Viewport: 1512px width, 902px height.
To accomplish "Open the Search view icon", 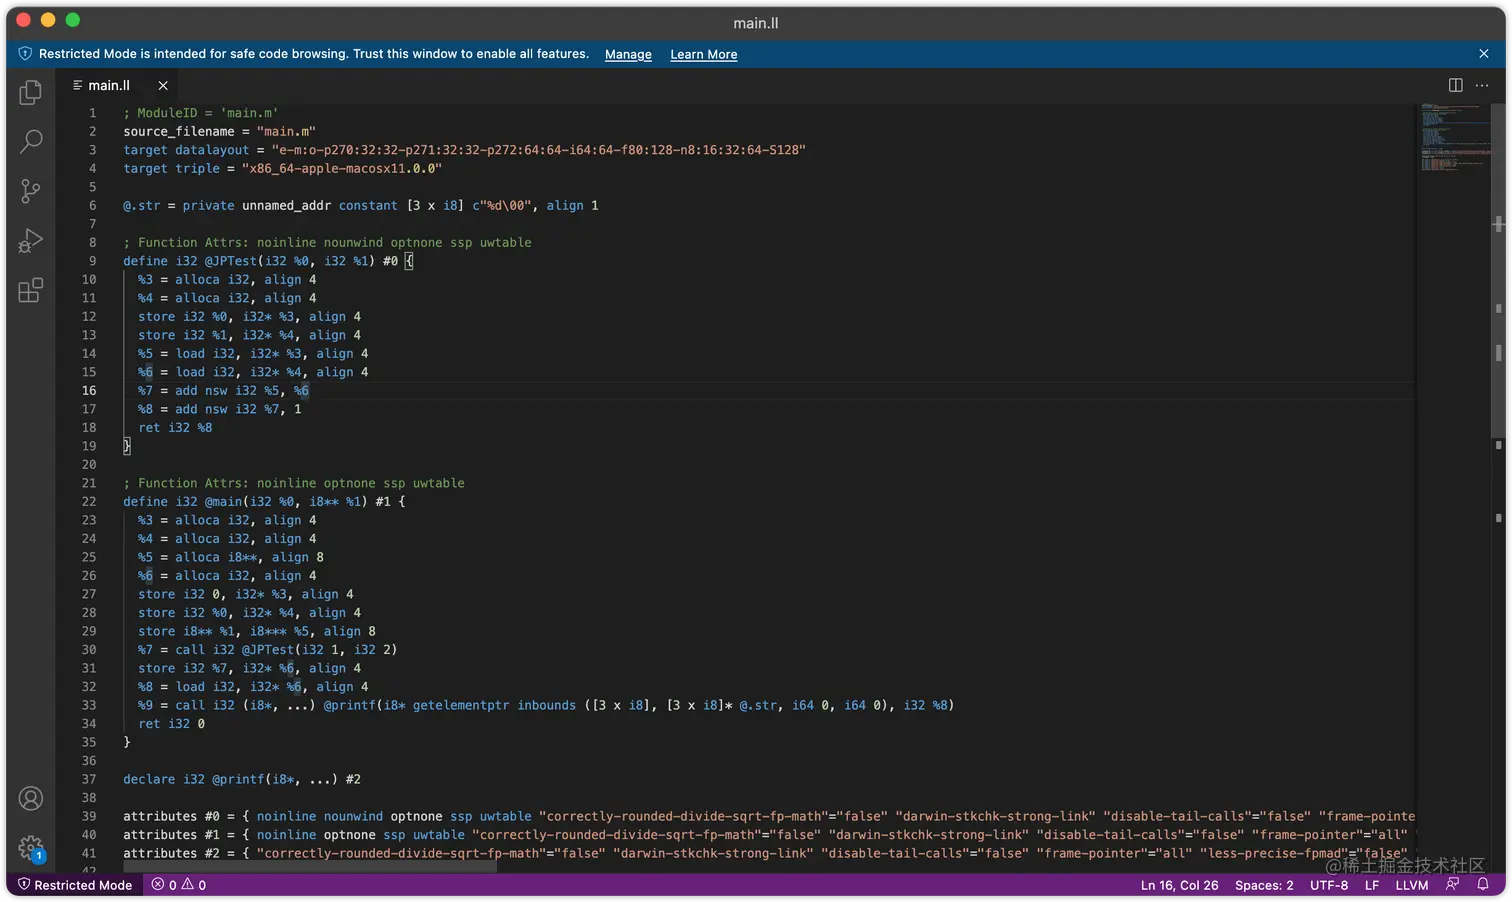I will [31, 141].
